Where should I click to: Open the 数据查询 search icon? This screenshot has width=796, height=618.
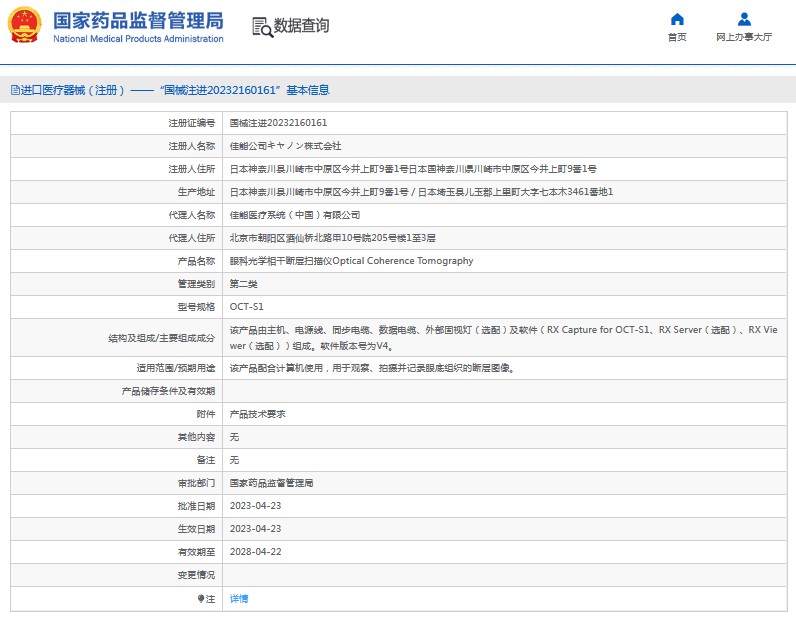(x=262, y=27)
